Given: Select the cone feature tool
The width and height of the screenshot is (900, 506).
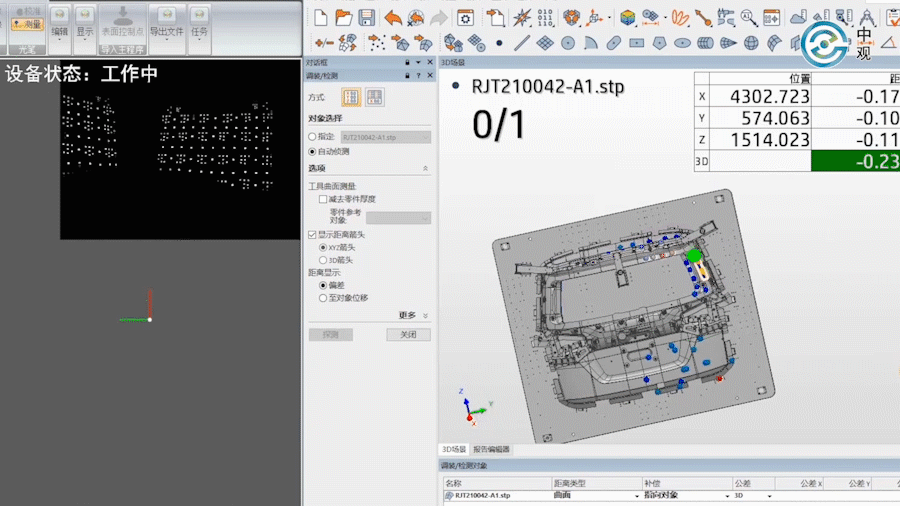Looking at the screenshot, I should [x=728, y=43].
